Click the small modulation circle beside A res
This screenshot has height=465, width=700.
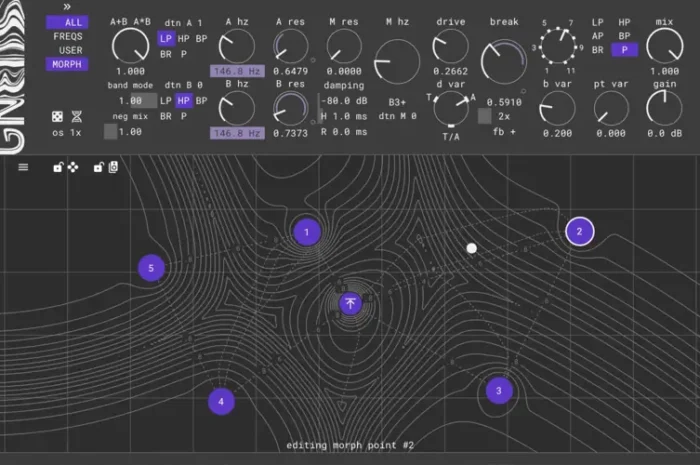(313, 60)
